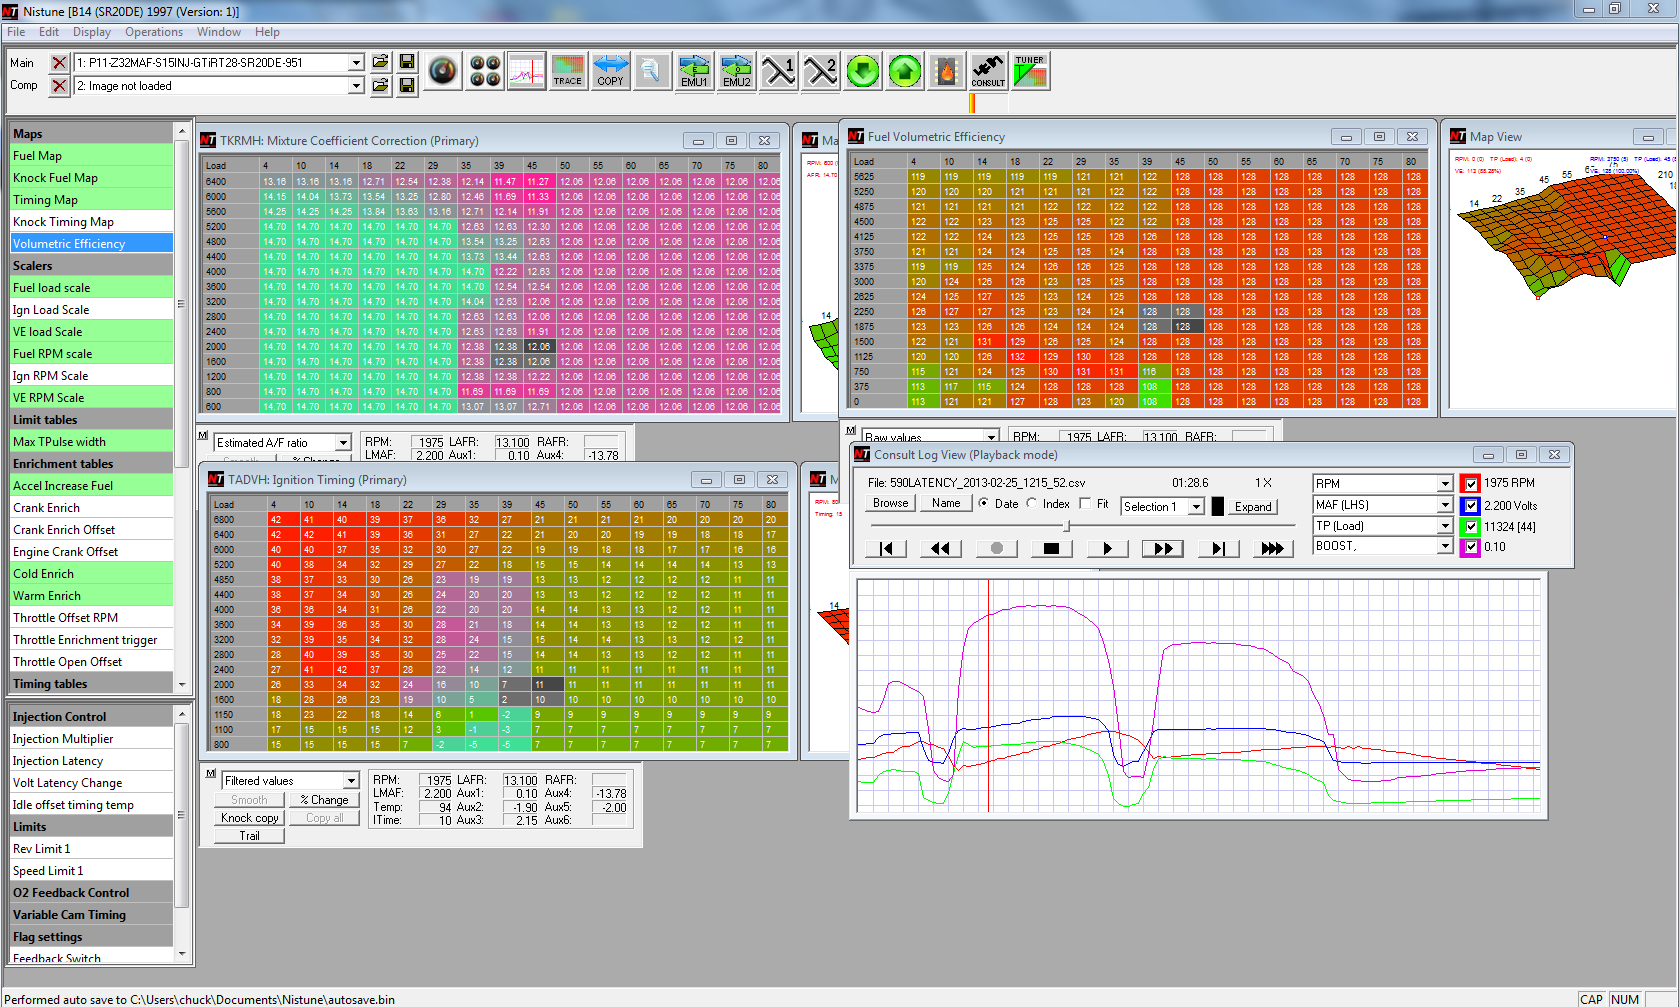Uncheck the red RPM channel checkbox
Image resolution: width=1679 pixels, height=1007 pixels.
1470,484
